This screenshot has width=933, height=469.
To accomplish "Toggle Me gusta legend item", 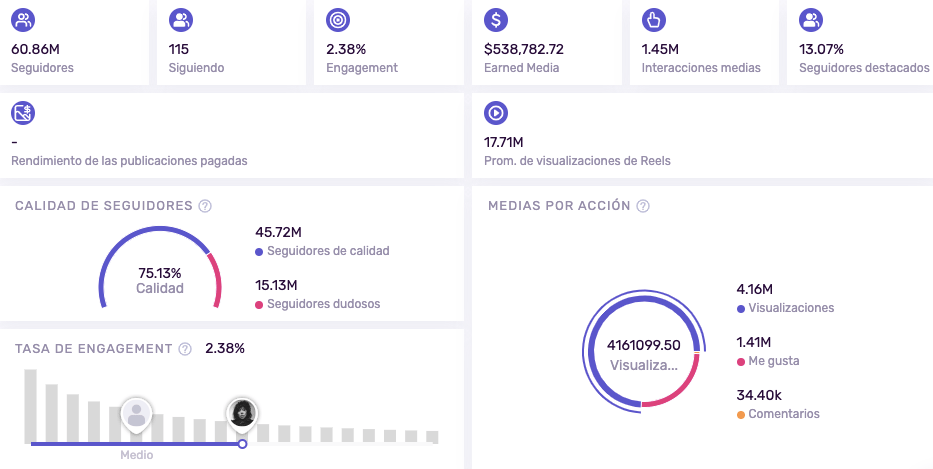I will click(768, 361).
